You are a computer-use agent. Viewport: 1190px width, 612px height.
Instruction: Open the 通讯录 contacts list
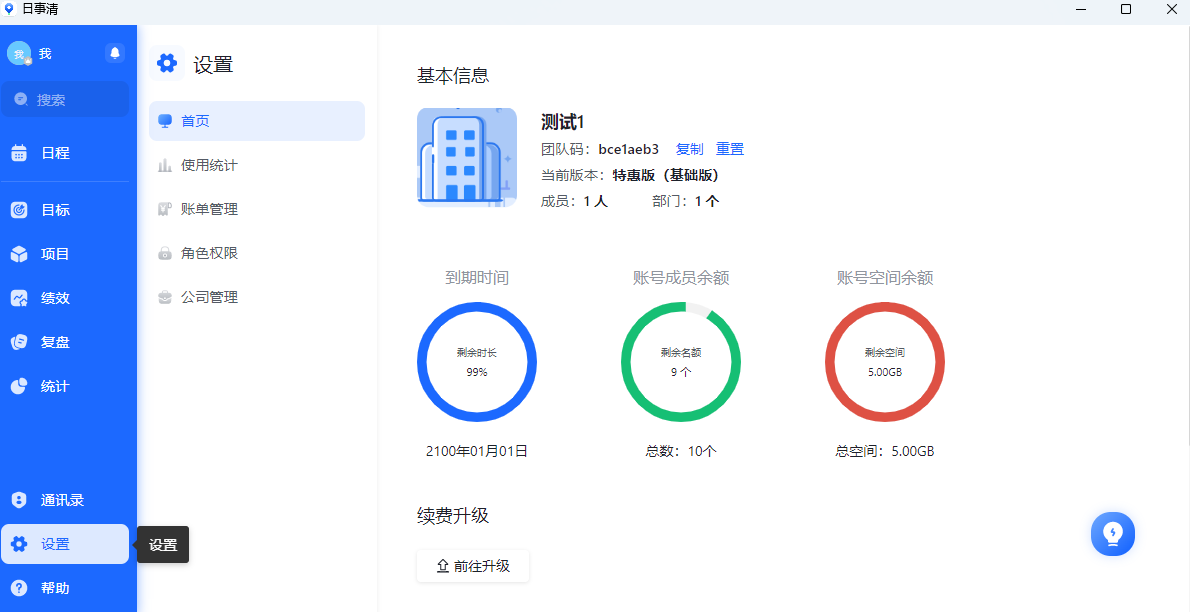point(60,499)
